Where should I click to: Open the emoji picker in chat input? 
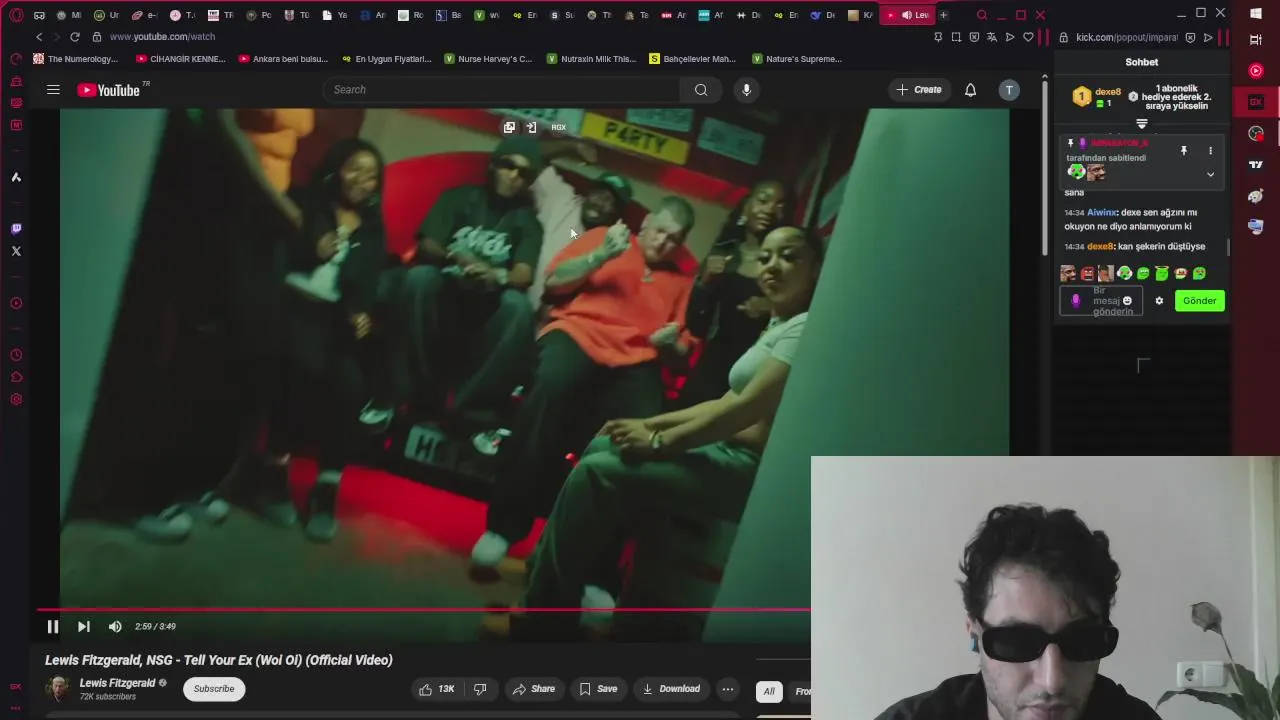[1127, 301]
